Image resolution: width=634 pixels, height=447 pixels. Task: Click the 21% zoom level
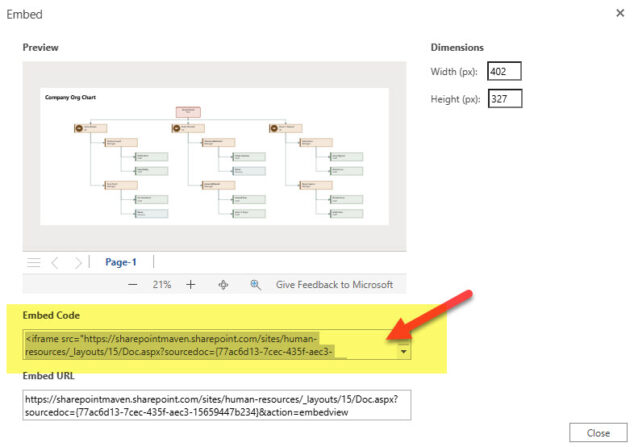tap(162, 285)
